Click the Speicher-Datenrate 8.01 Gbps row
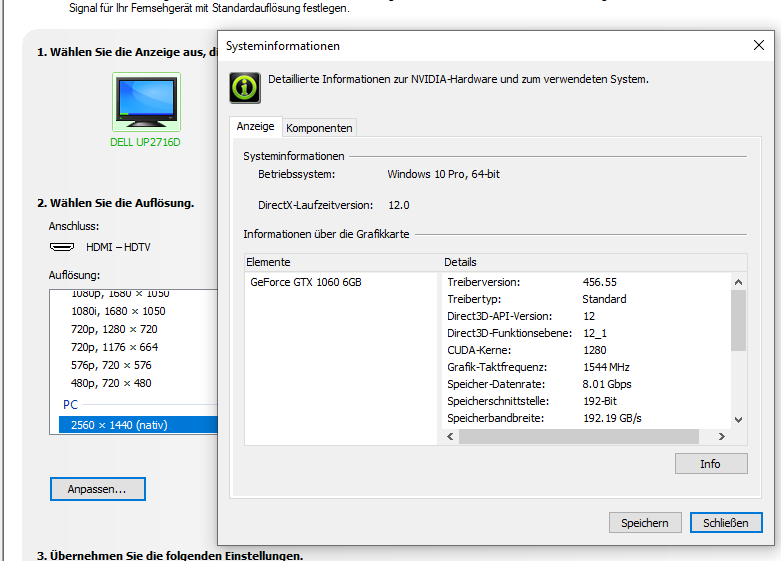 tap(586, 384)
